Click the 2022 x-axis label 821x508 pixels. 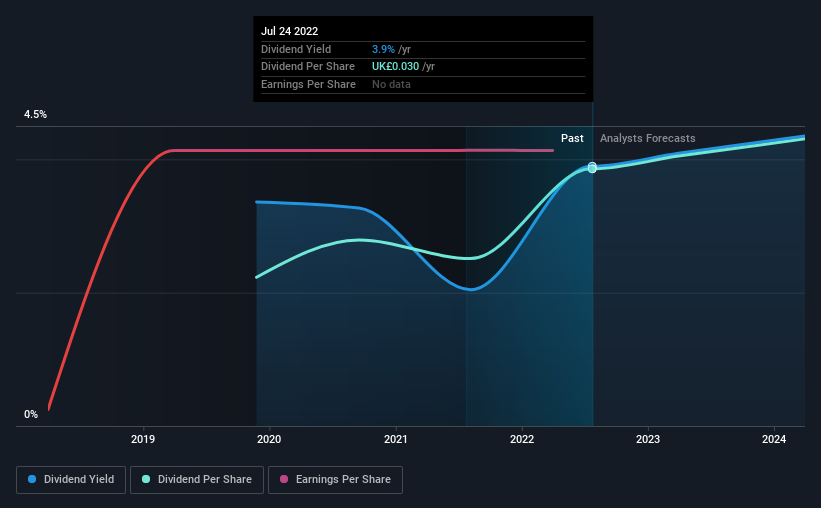[x=522, y=439]
